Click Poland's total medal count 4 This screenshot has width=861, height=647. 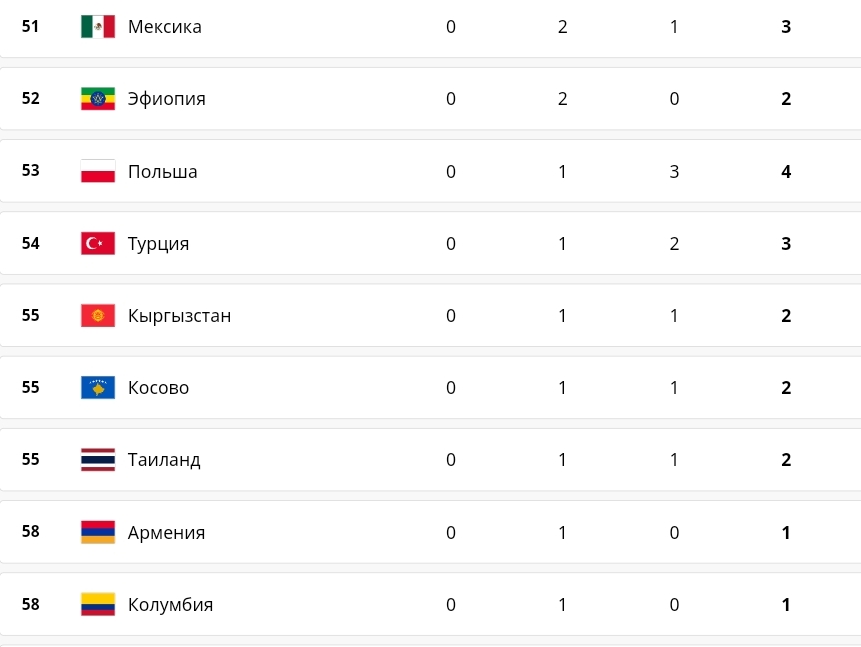pyautogui.click(x=786, y=172)
